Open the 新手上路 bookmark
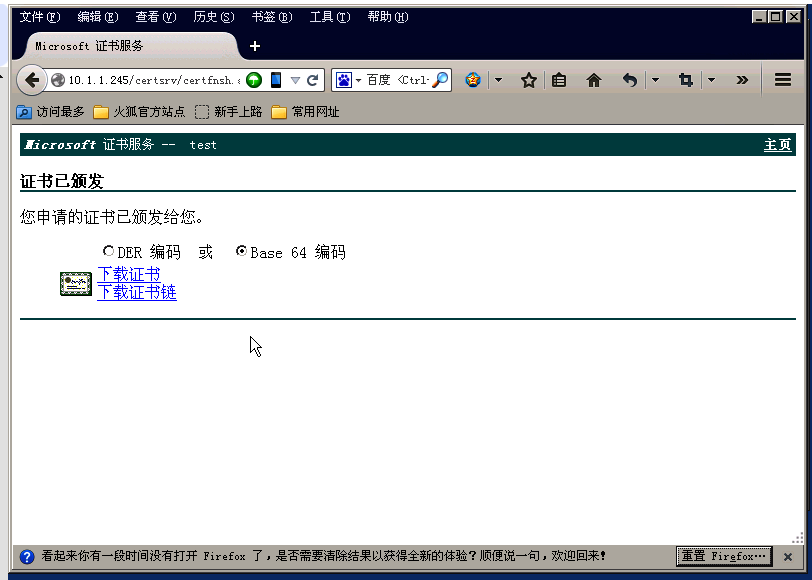The image size is (812, 580). [228, 112]
